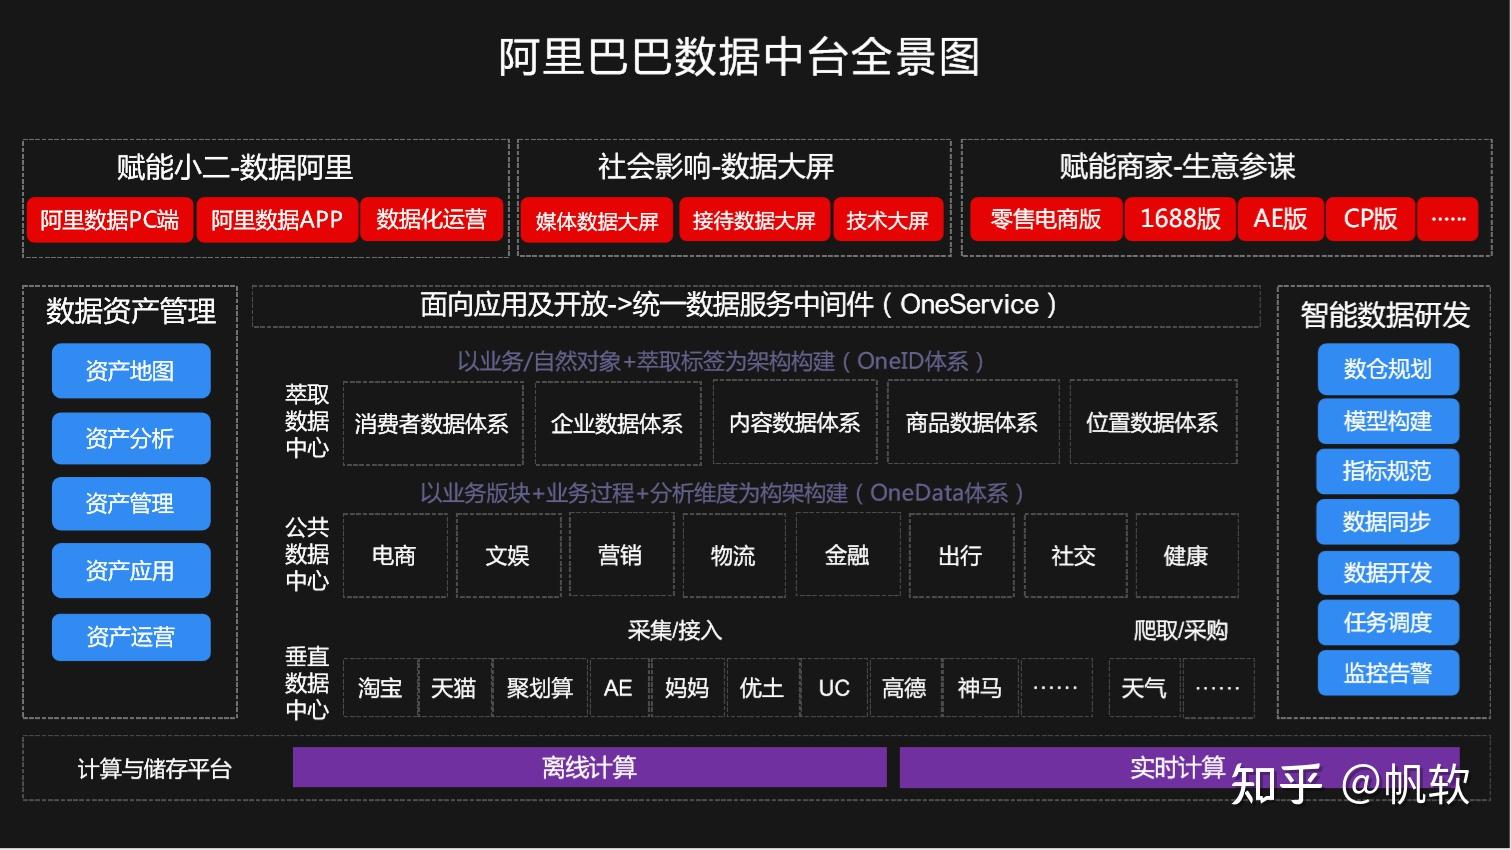Screen dimensions: 1511x850
Task: Select the 高德 cell
Action: 905,688
